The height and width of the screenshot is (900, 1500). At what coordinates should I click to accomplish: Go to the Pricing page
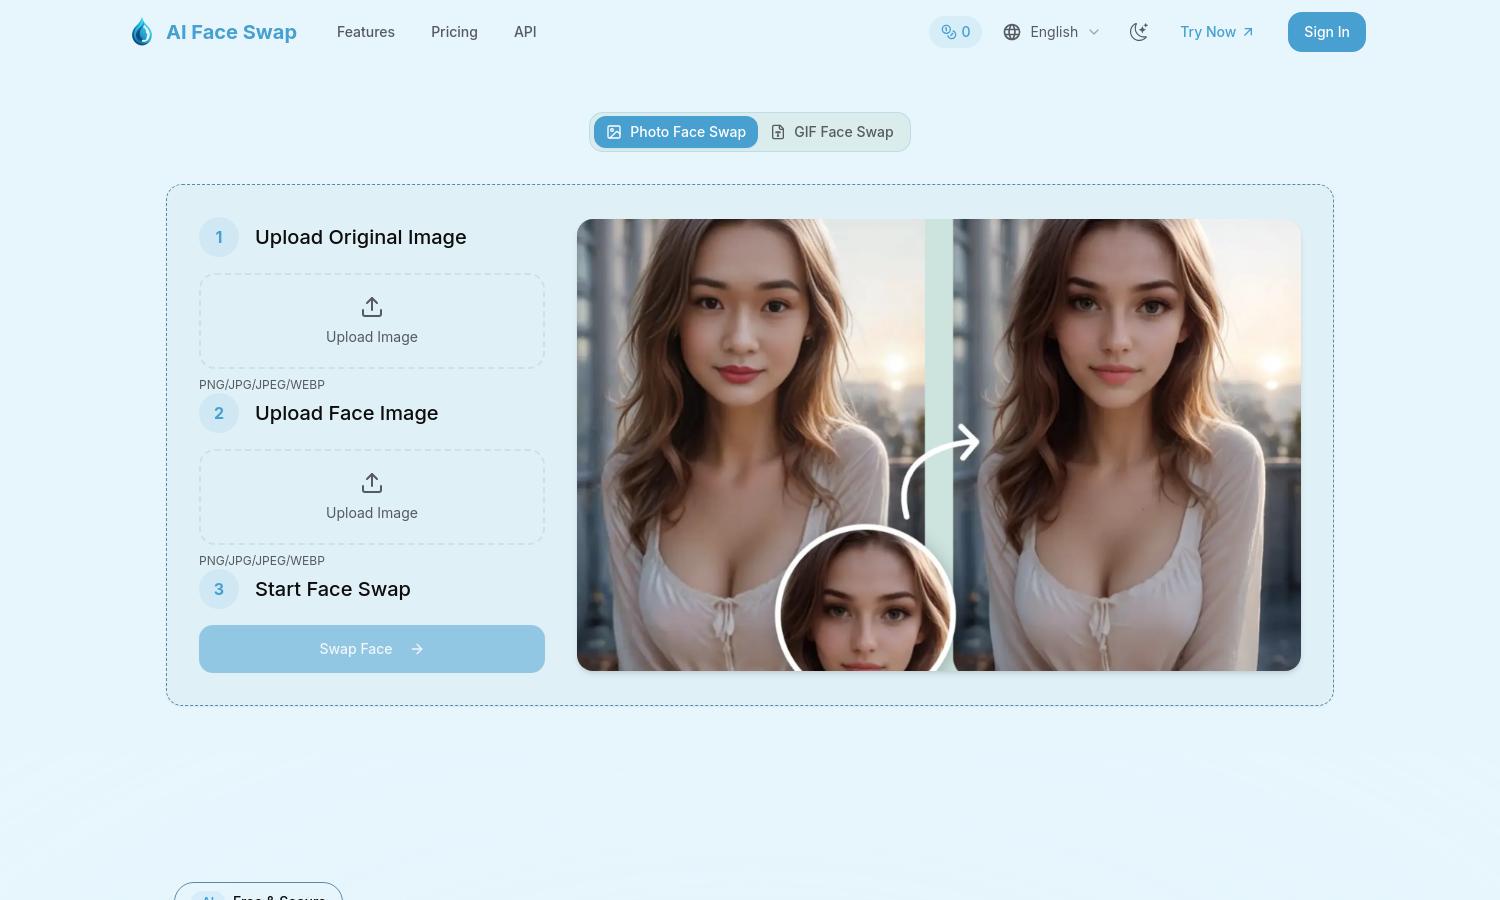(x=454, y=32)
